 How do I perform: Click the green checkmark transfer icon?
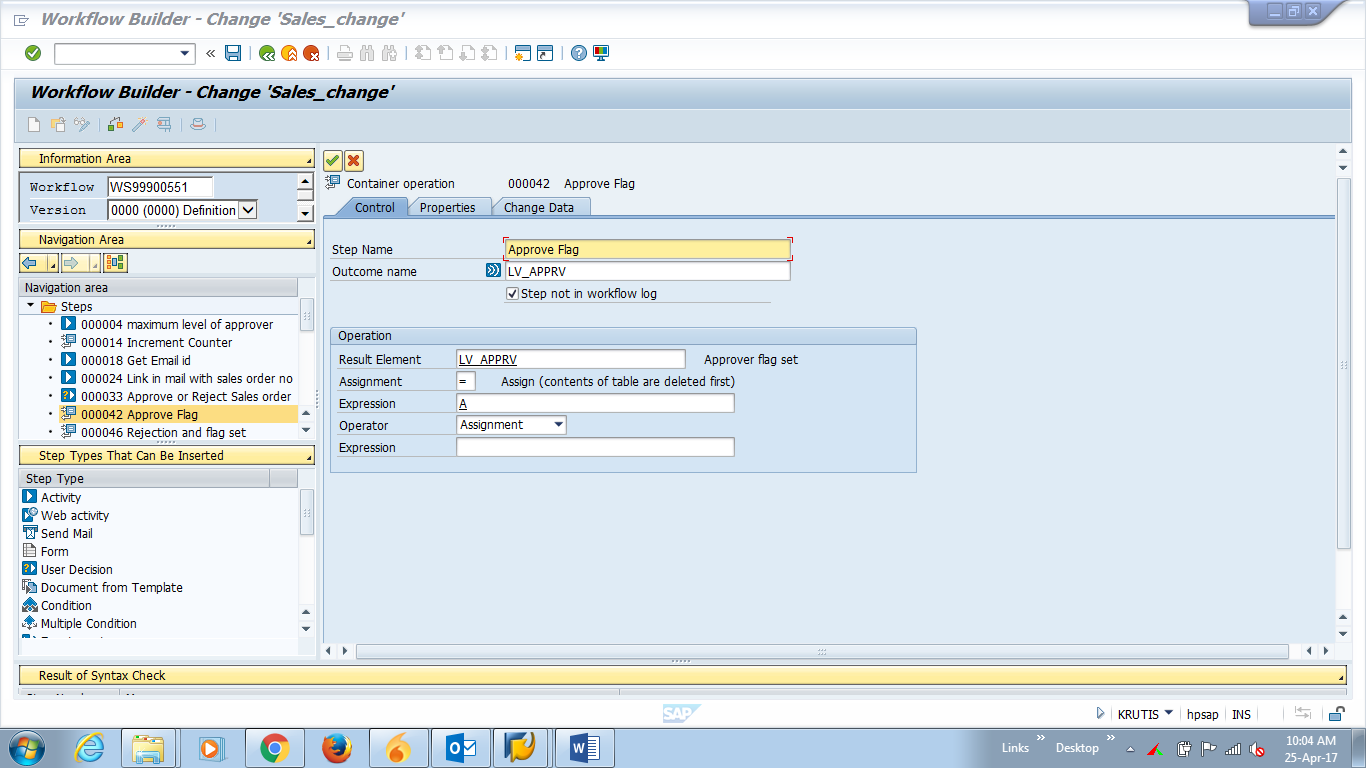(331, 160)
